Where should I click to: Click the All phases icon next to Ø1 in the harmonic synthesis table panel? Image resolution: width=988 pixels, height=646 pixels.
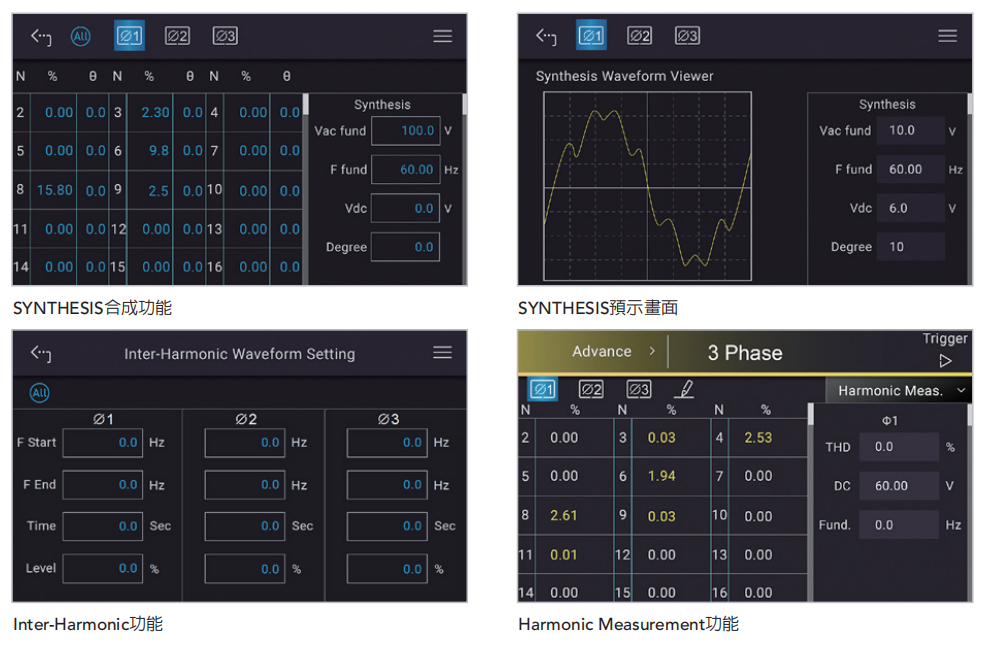coord(80,36)
